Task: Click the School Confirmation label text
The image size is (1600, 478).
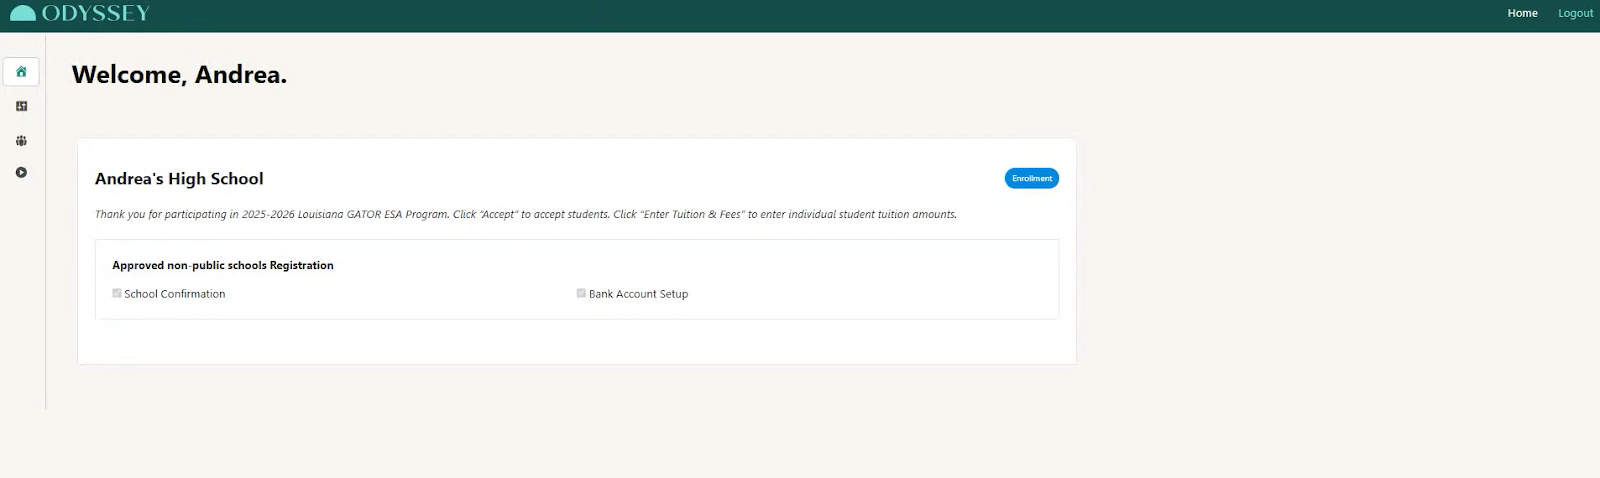Action: coord(175,294)
